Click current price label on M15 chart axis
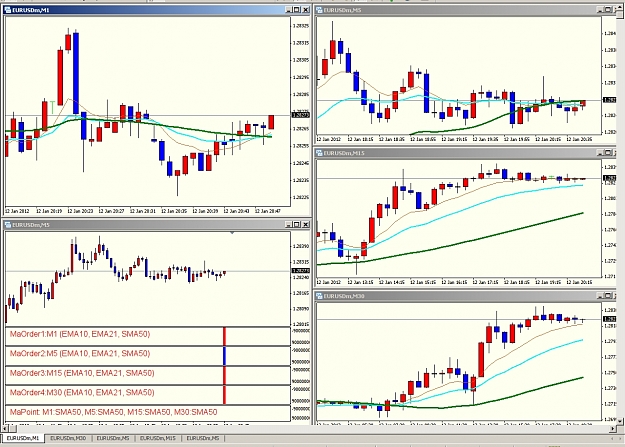The width and height of the screenshot is (625, 447). 610,178
